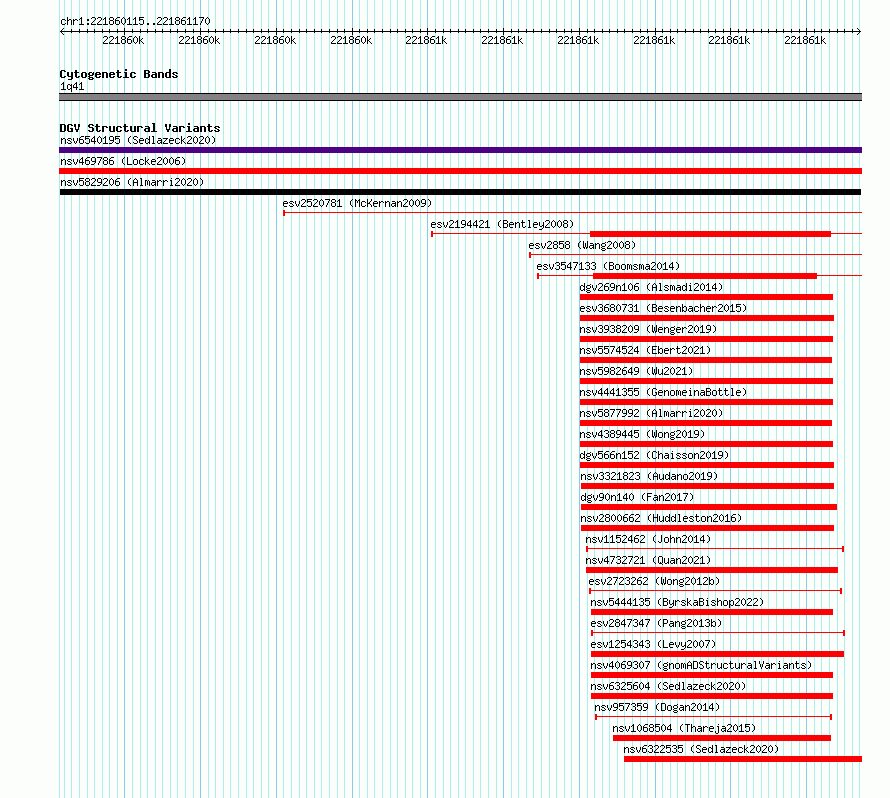The width and height of the screenshot is (890, 798).
Task: Click esv3680731 (Besenbacher2015) label
Action: coord(663,308)
